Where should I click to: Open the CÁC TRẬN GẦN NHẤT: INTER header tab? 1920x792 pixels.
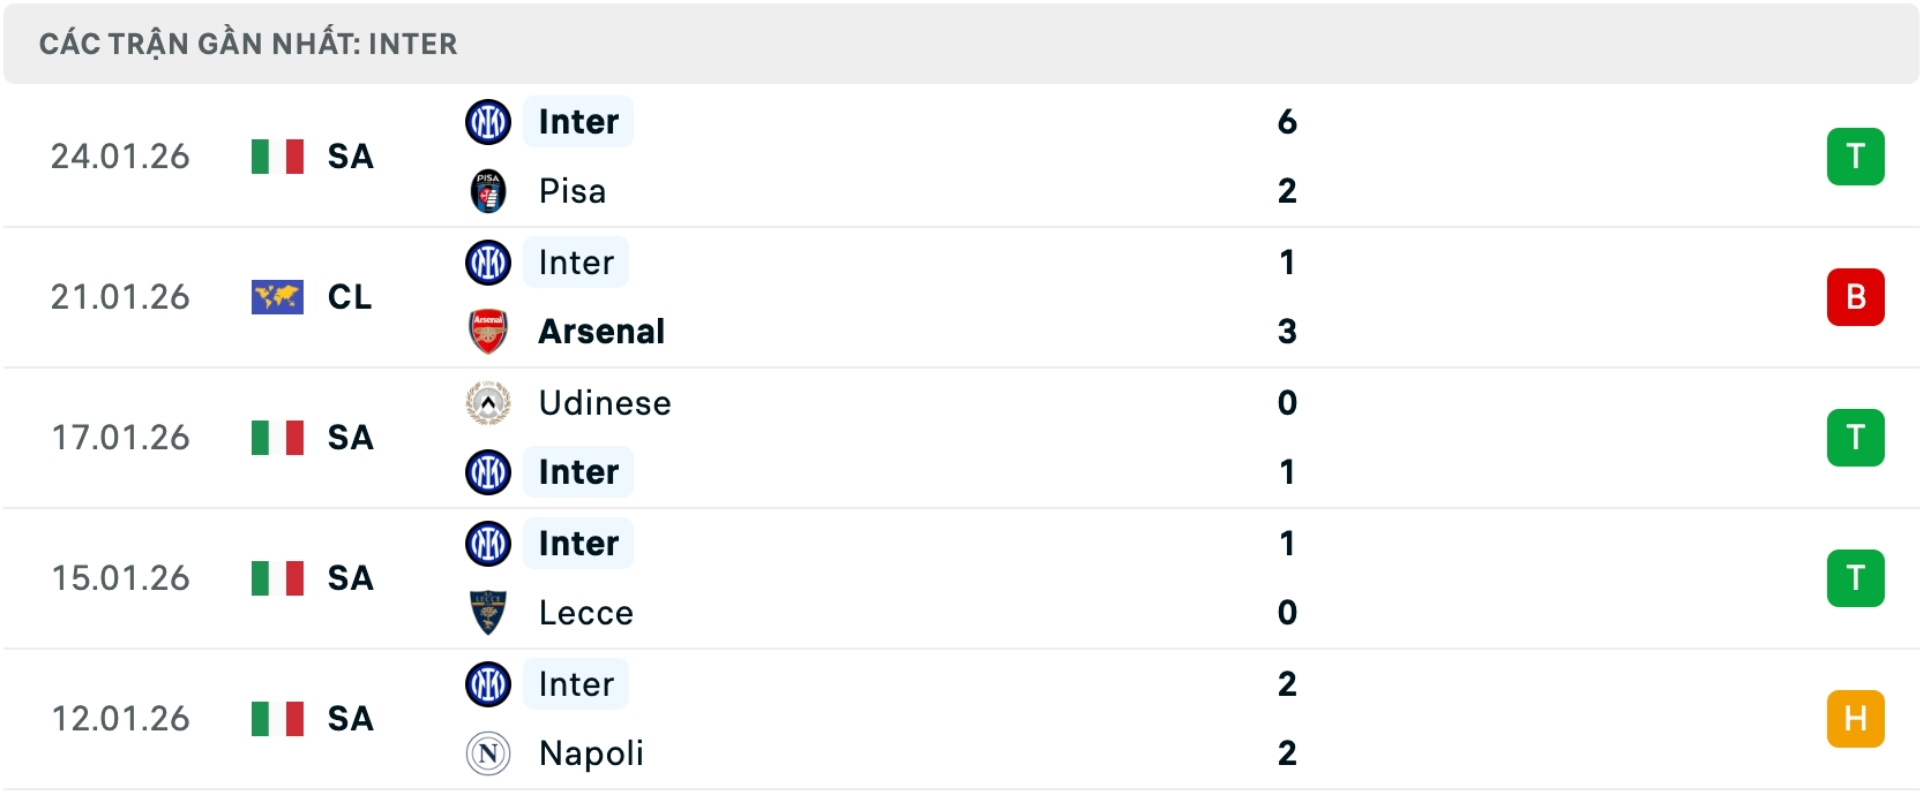click(247, 43)
